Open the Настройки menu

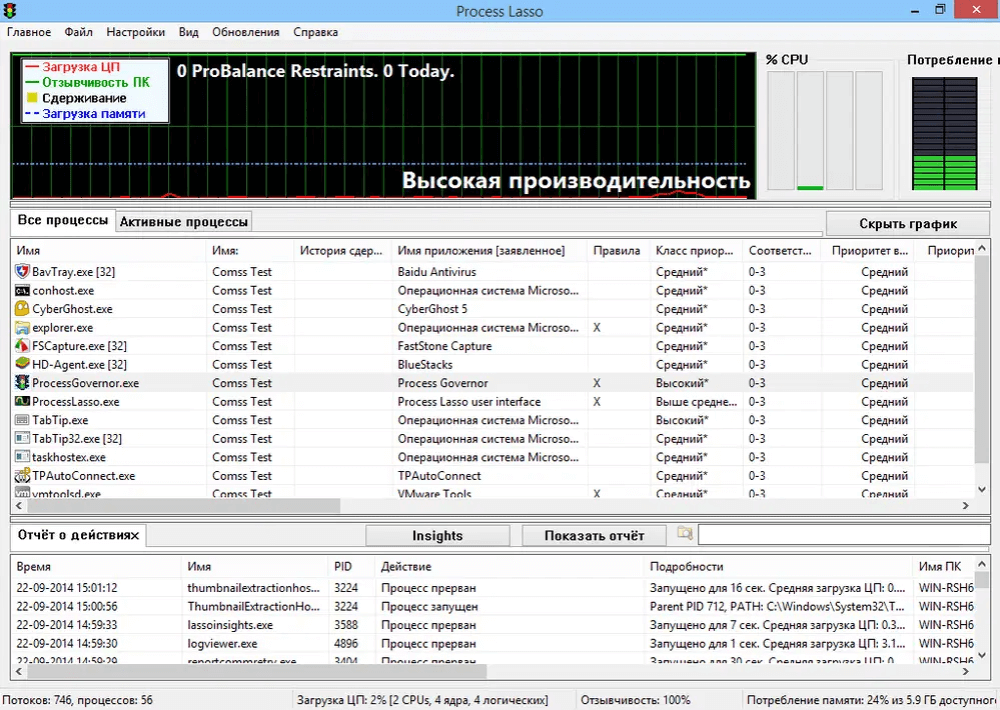135,32
